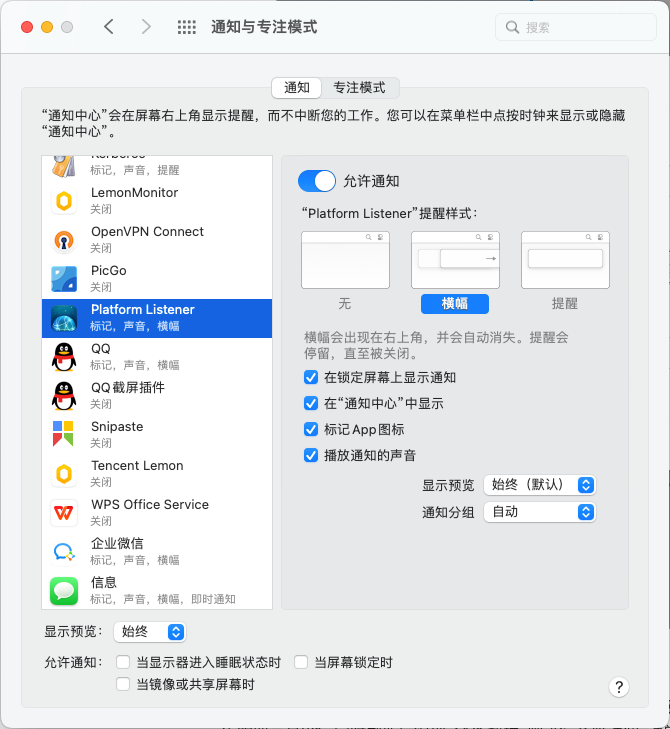Image resolution: width=670 pixels, height=729 pixels.
Task: Select the 通知 tab
Action: click(297, 87)
